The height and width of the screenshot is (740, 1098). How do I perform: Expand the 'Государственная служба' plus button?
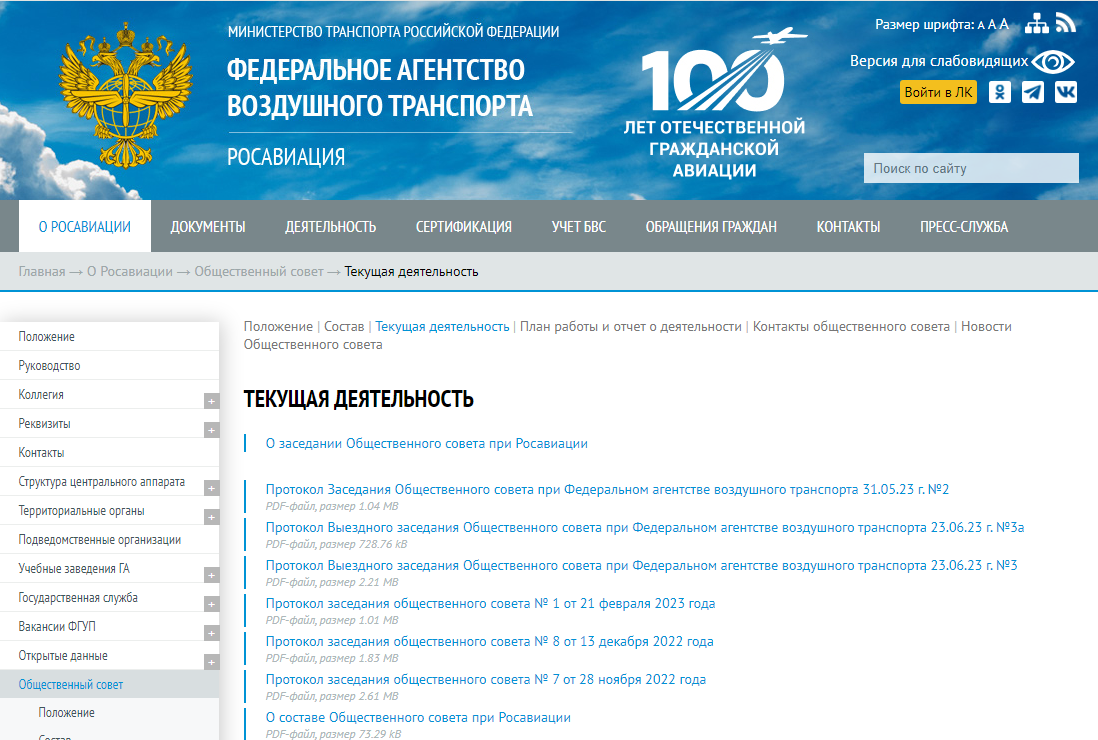211,603
